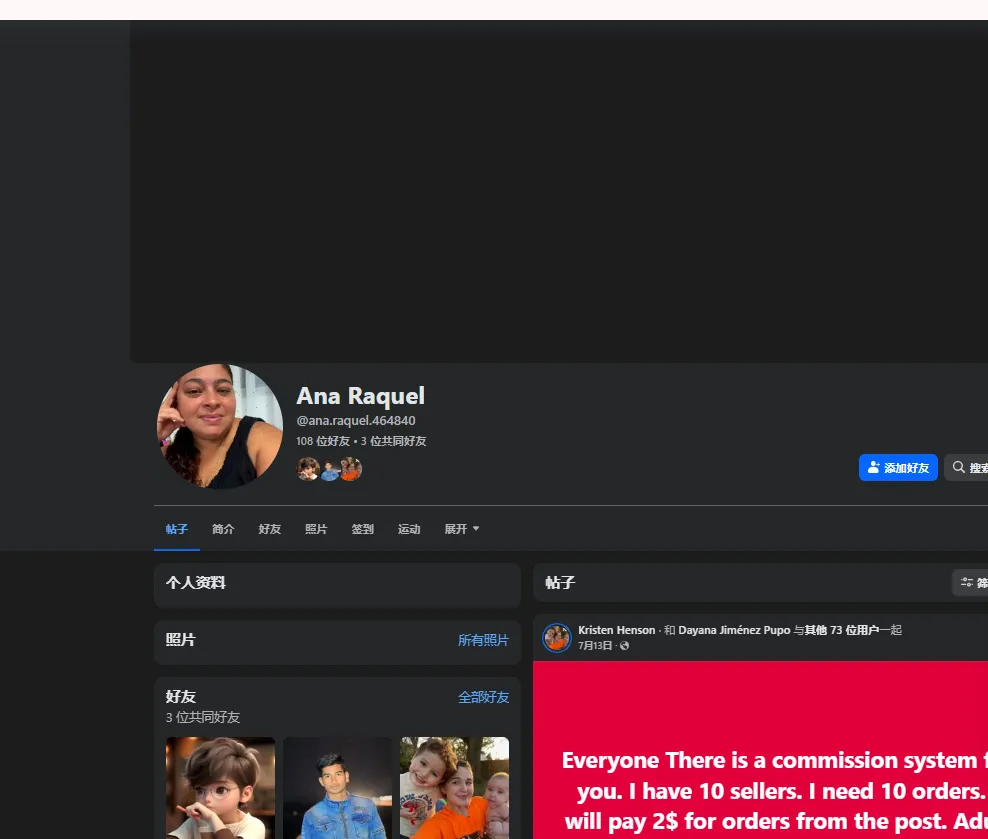Open Ana Raquel's profile picture
The height and width of the screenshot is (839, 988).
[219, 426]
